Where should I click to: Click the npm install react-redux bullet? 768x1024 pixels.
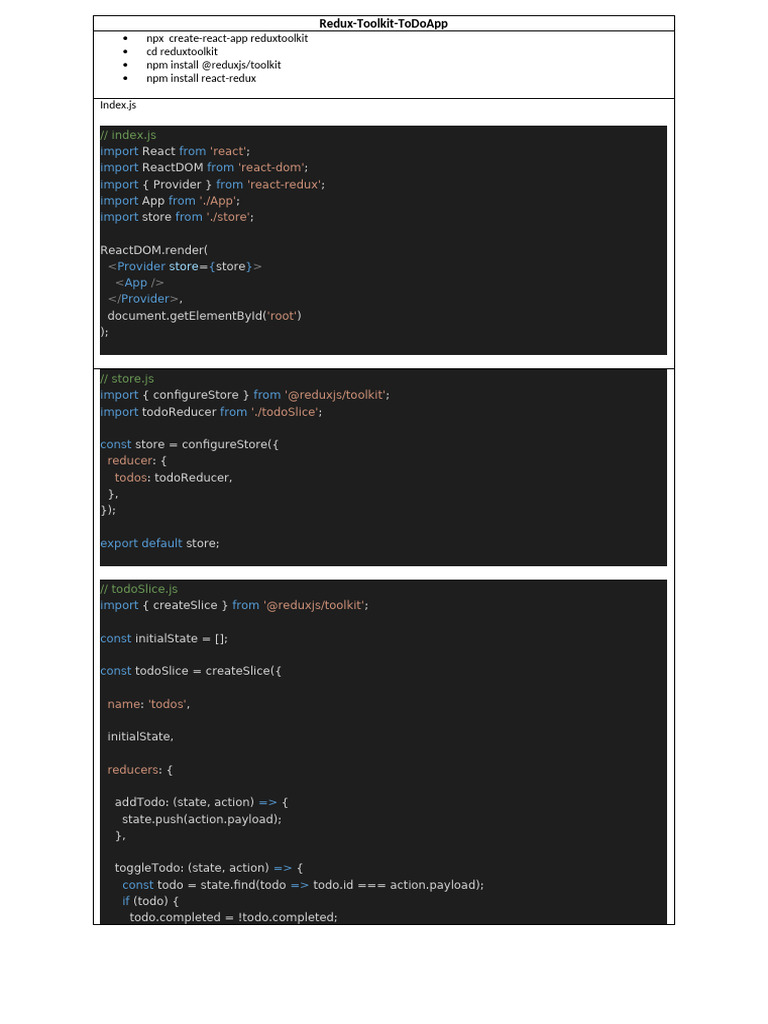click(x=201, y=78)
